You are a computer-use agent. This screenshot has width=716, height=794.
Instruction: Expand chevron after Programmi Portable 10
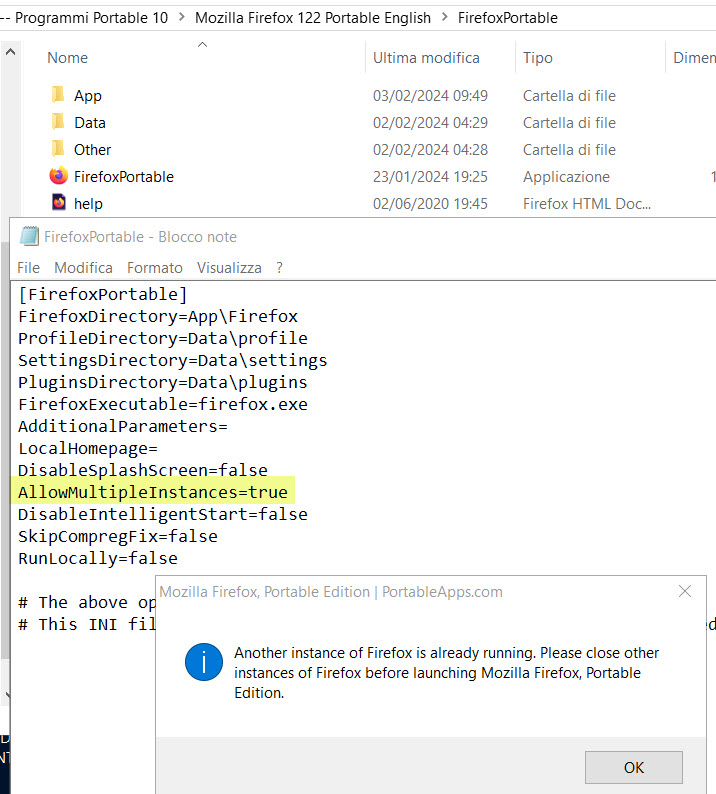pyautogui.click(x=181, y=17)
